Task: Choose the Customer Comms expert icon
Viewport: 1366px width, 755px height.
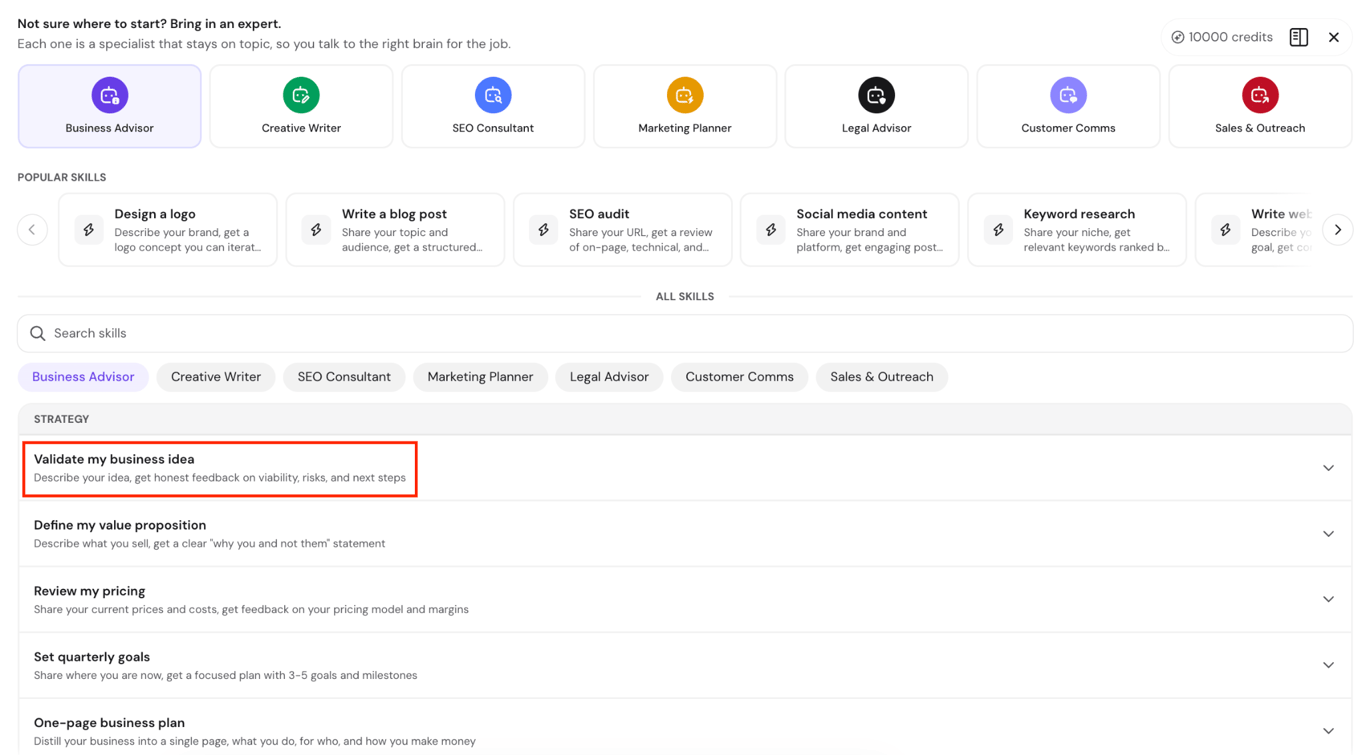Action: click(x=1068, y=95)
